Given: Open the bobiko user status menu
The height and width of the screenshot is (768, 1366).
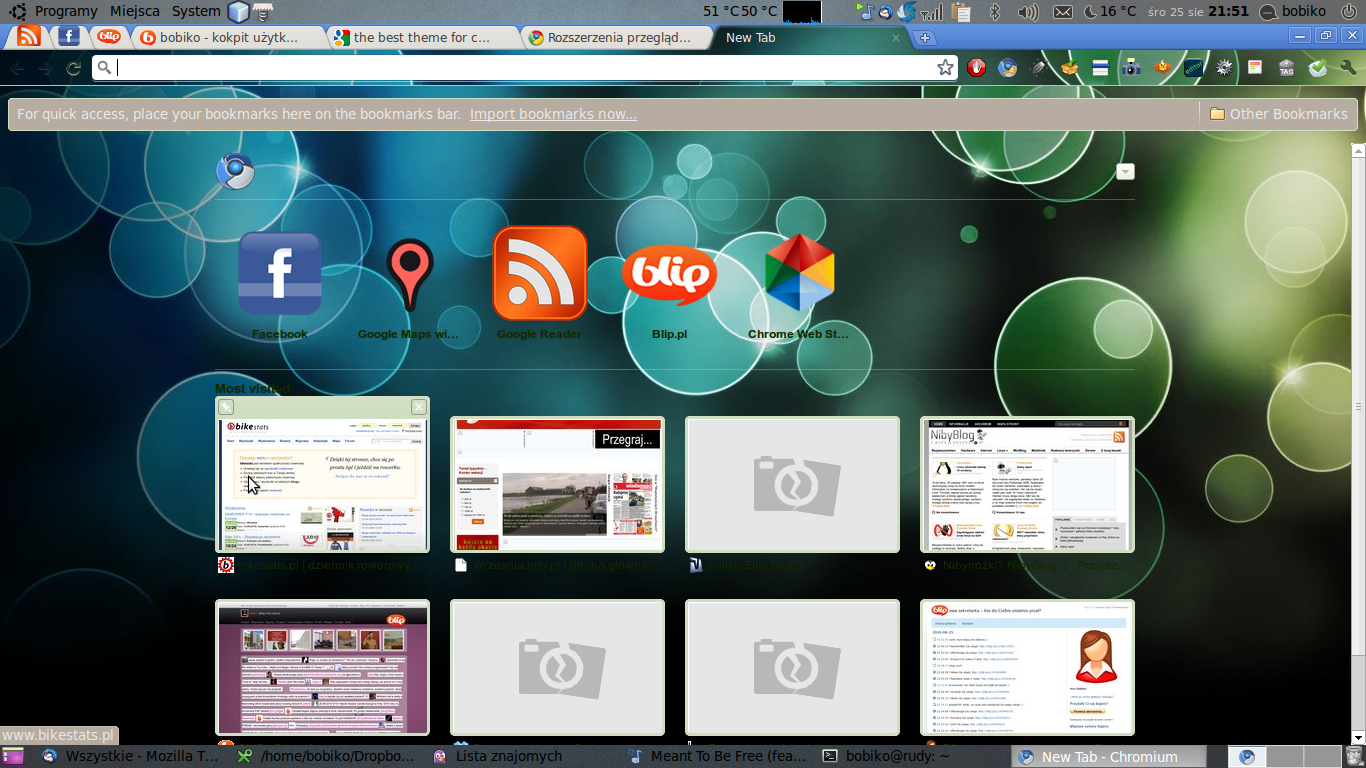Looking at the screenshot, I should click(x=1292, y=11).
